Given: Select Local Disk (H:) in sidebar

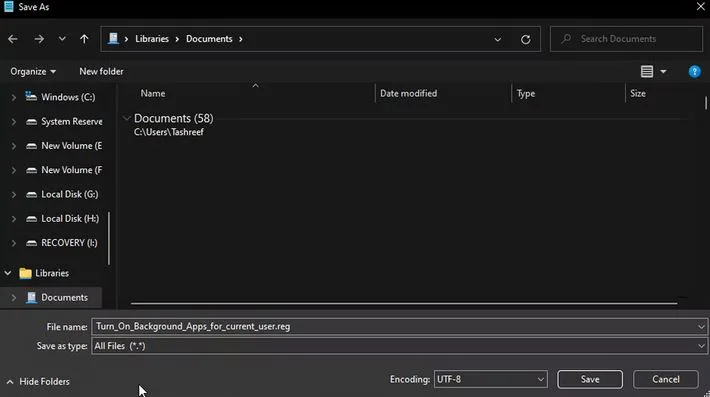Looking at the screenshot, I should pos(70,219).
